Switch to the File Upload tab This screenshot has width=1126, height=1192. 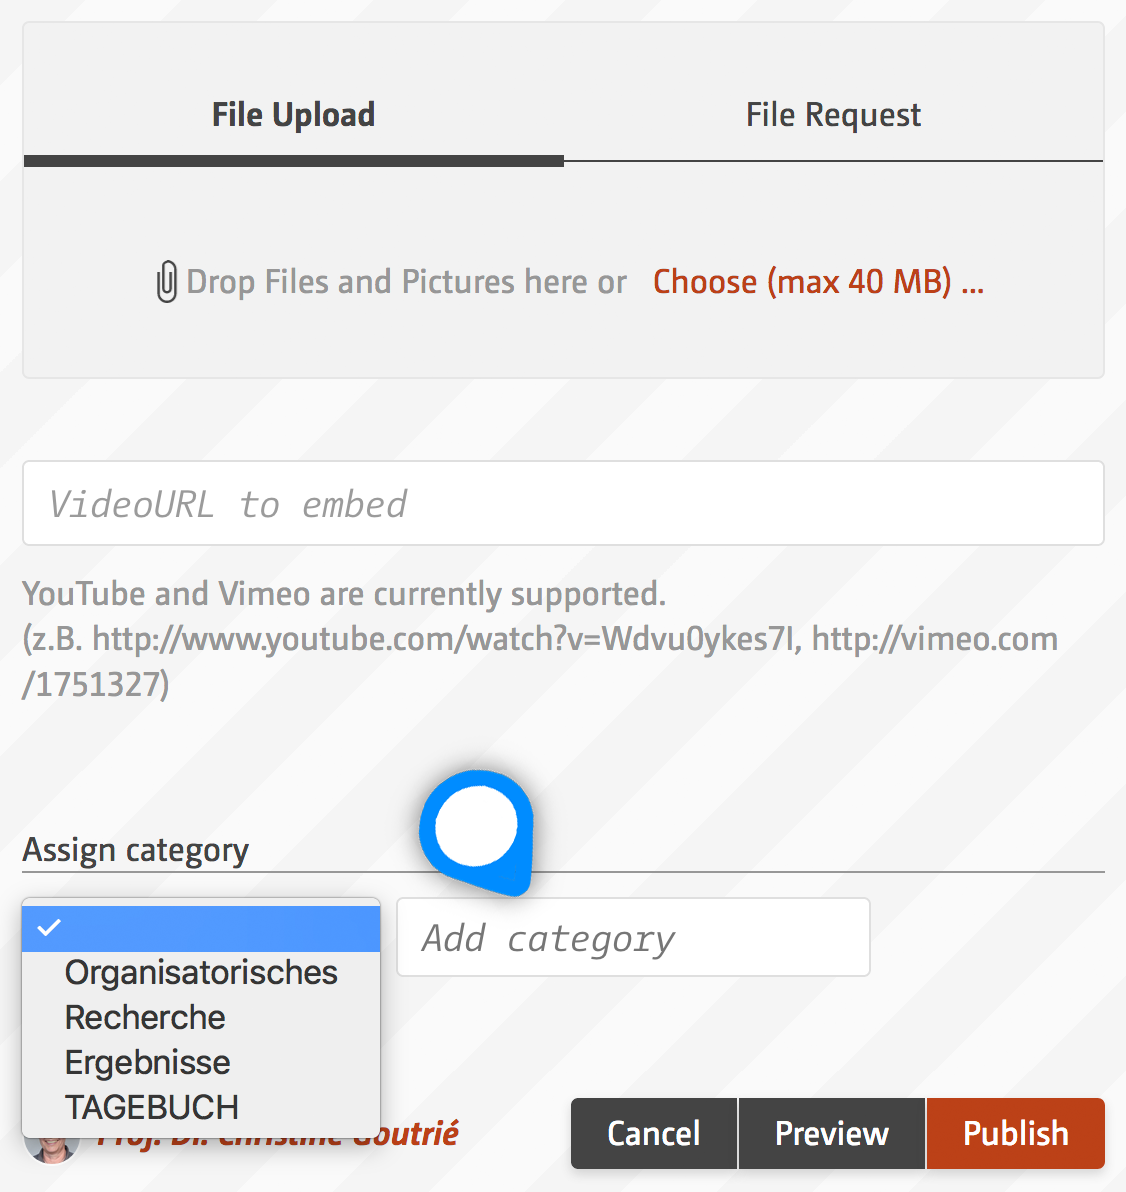[293, 115]
